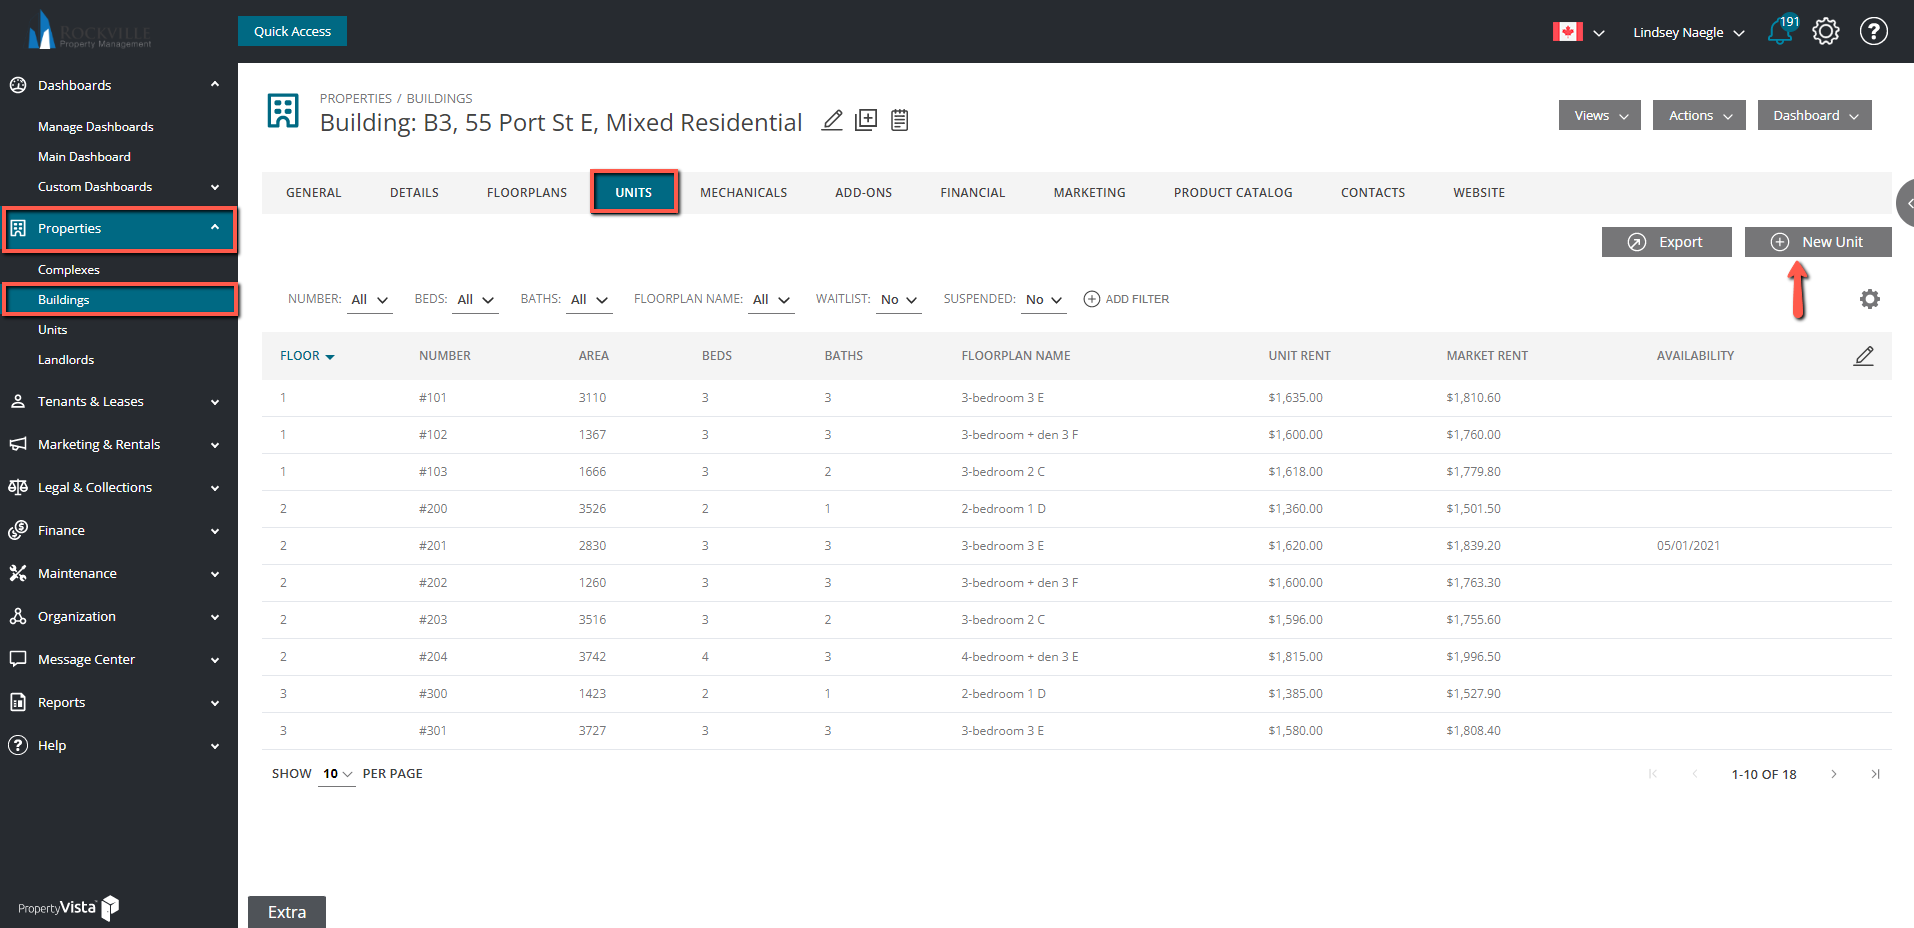Screen dimensions: 1914x928
Task: Click the Extra button
Action: pos(287,912)
